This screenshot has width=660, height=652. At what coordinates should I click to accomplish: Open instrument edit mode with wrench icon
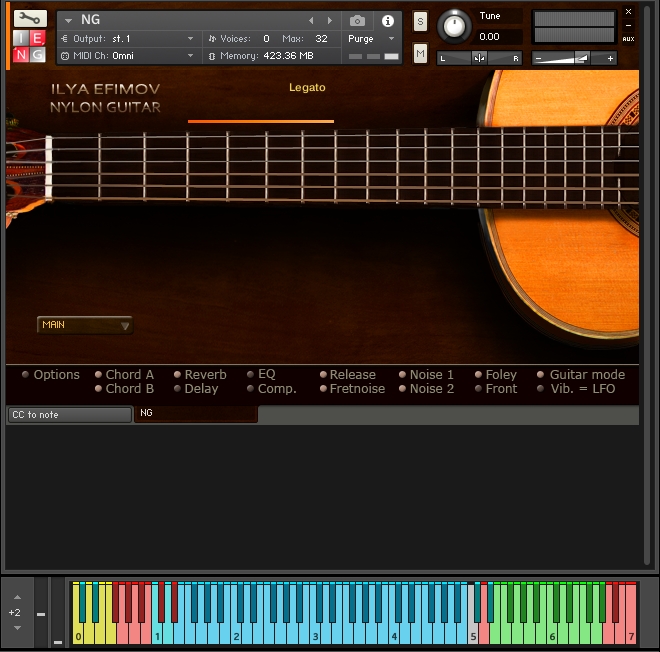(30, 19)
